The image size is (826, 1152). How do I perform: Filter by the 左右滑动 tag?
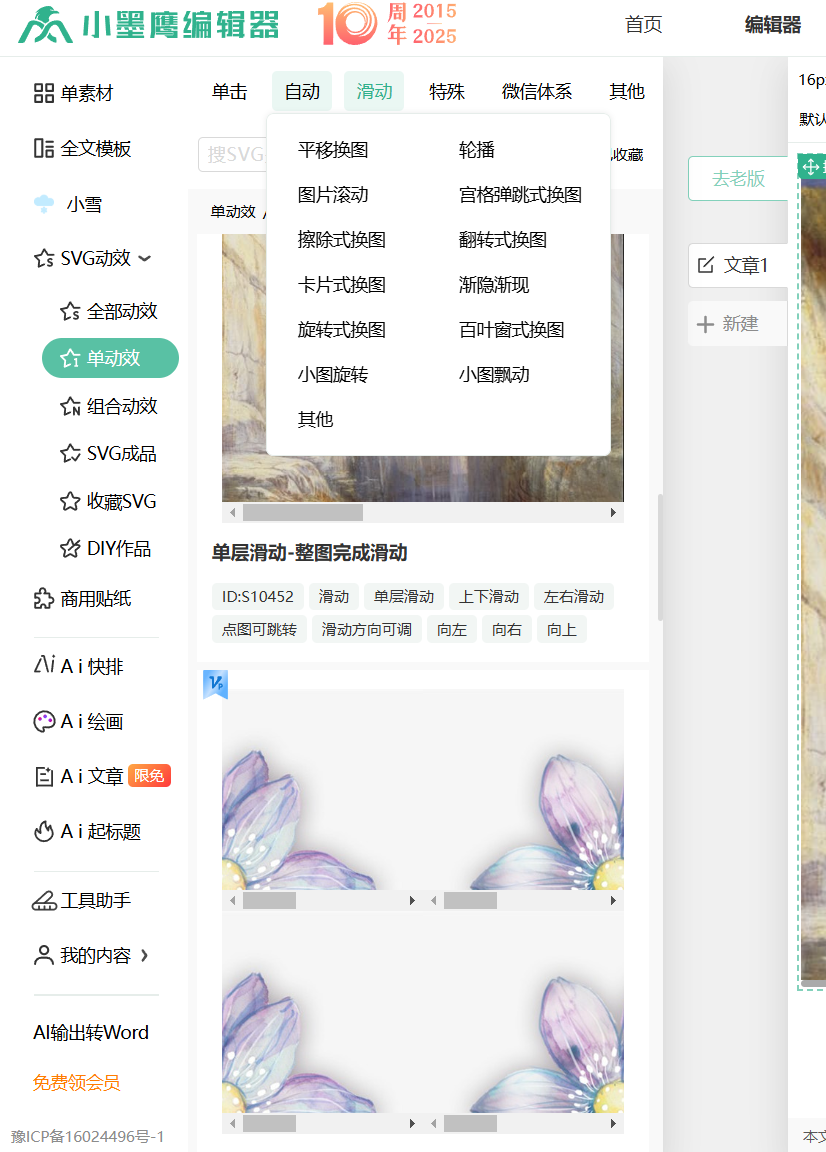click(x=574, y=597)
